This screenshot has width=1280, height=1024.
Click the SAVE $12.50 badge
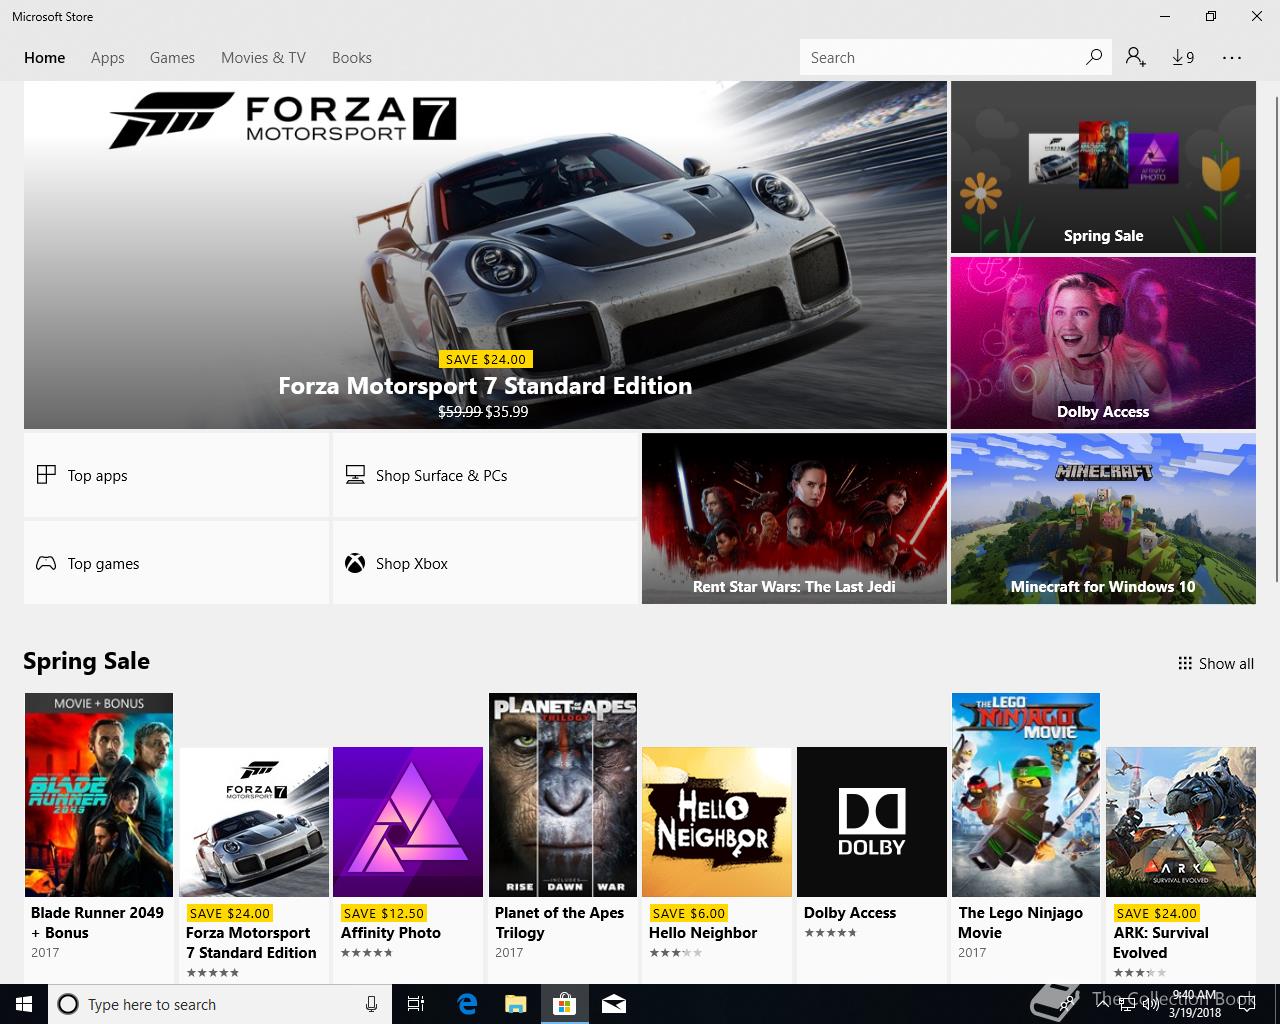tap(383, 913)
